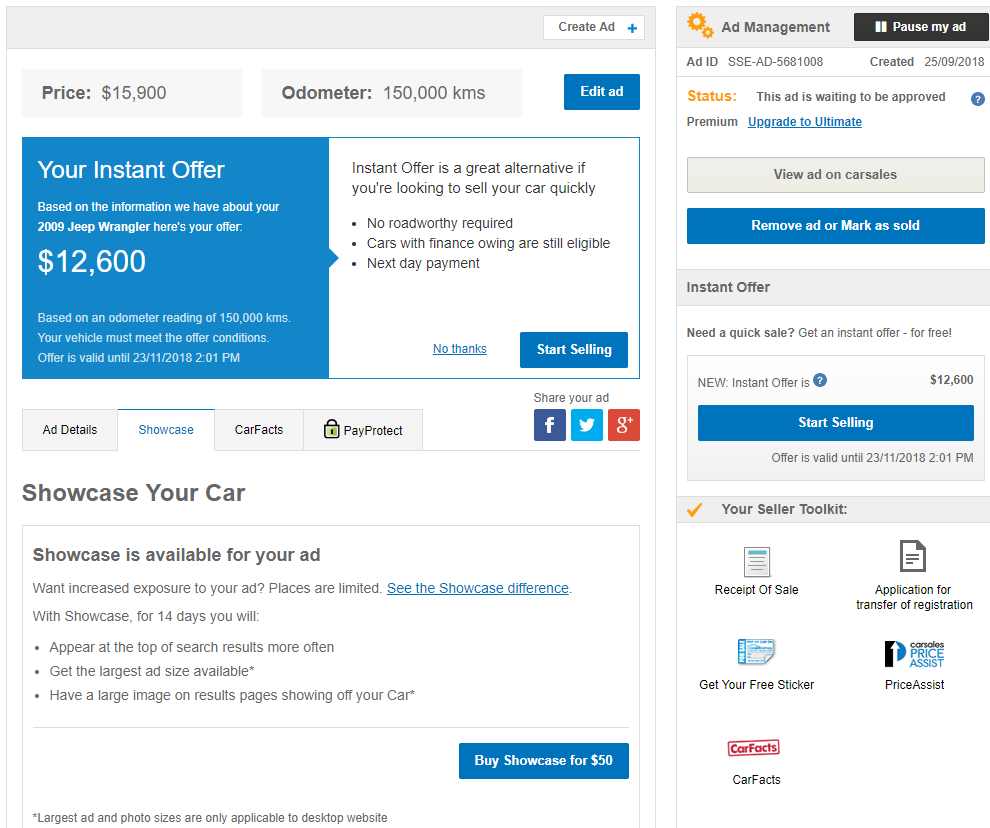Open the Receipt Of Sale document icon

[756, 561]
